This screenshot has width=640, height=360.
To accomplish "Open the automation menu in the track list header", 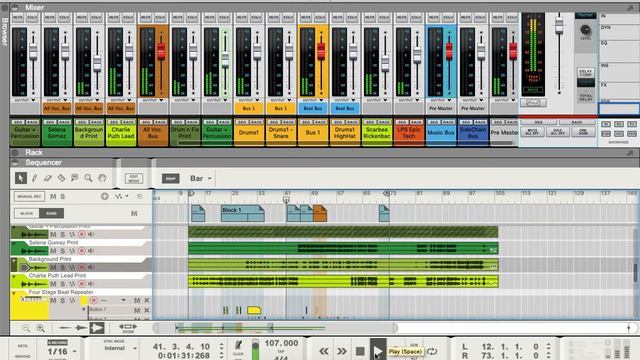I will pyautogui.click(x=121, y=196).
